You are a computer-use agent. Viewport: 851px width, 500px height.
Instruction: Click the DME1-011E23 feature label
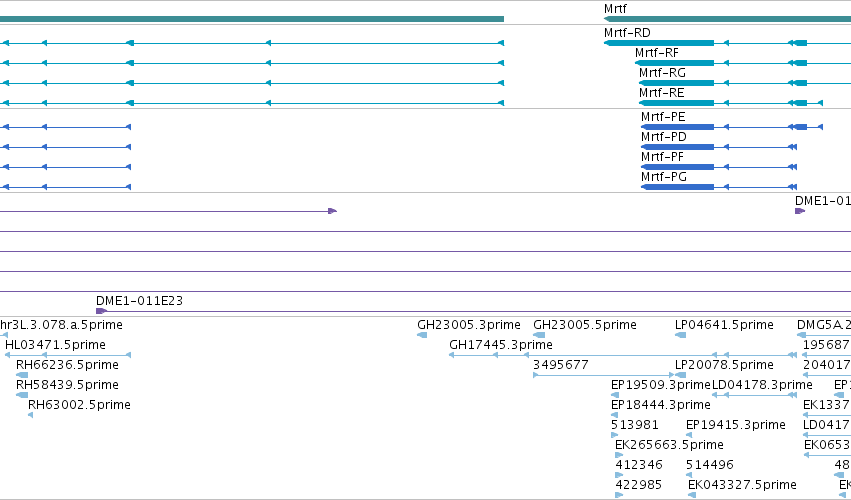click(139, 301)
